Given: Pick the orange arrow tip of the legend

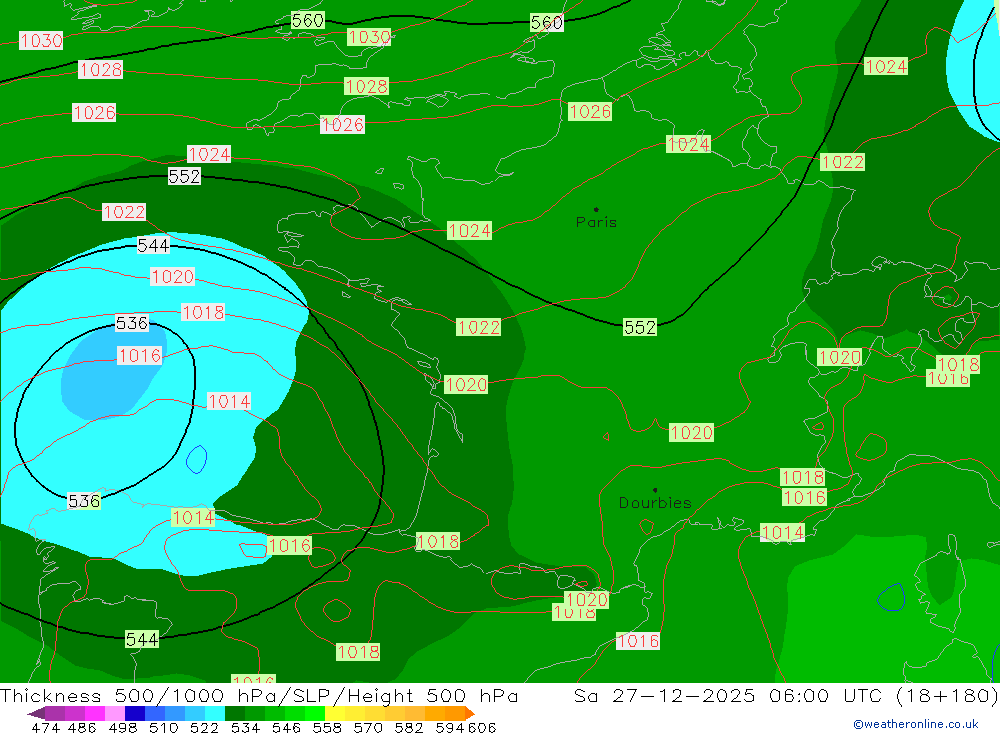Looking at the screenshot, I should pyautogui.click(x=470, y=713).
